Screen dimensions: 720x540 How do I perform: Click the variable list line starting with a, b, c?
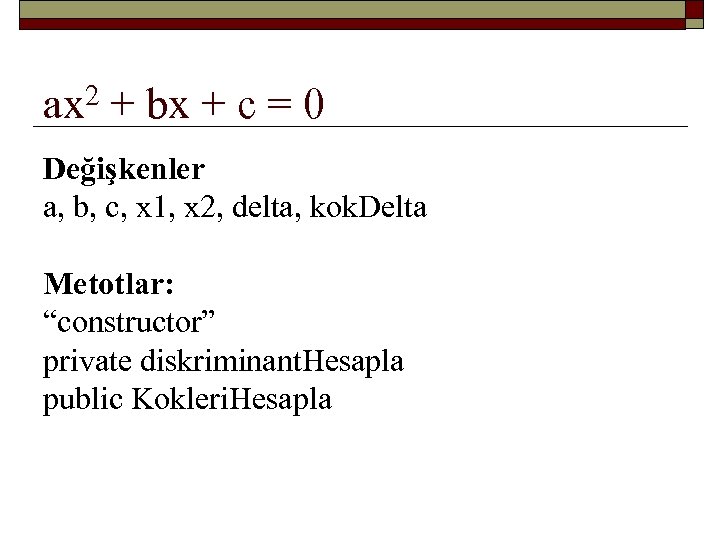click(234, 208)
